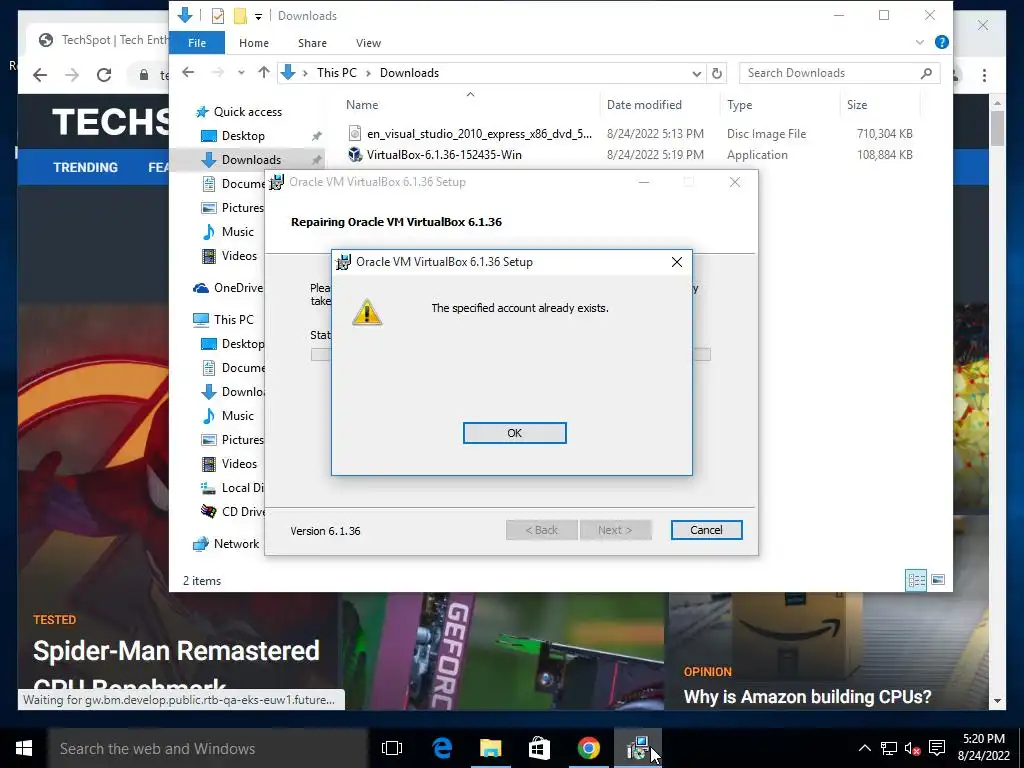
Task: Open Customize Quick Access Toolbar dropdown
Action: pos(258,16)
